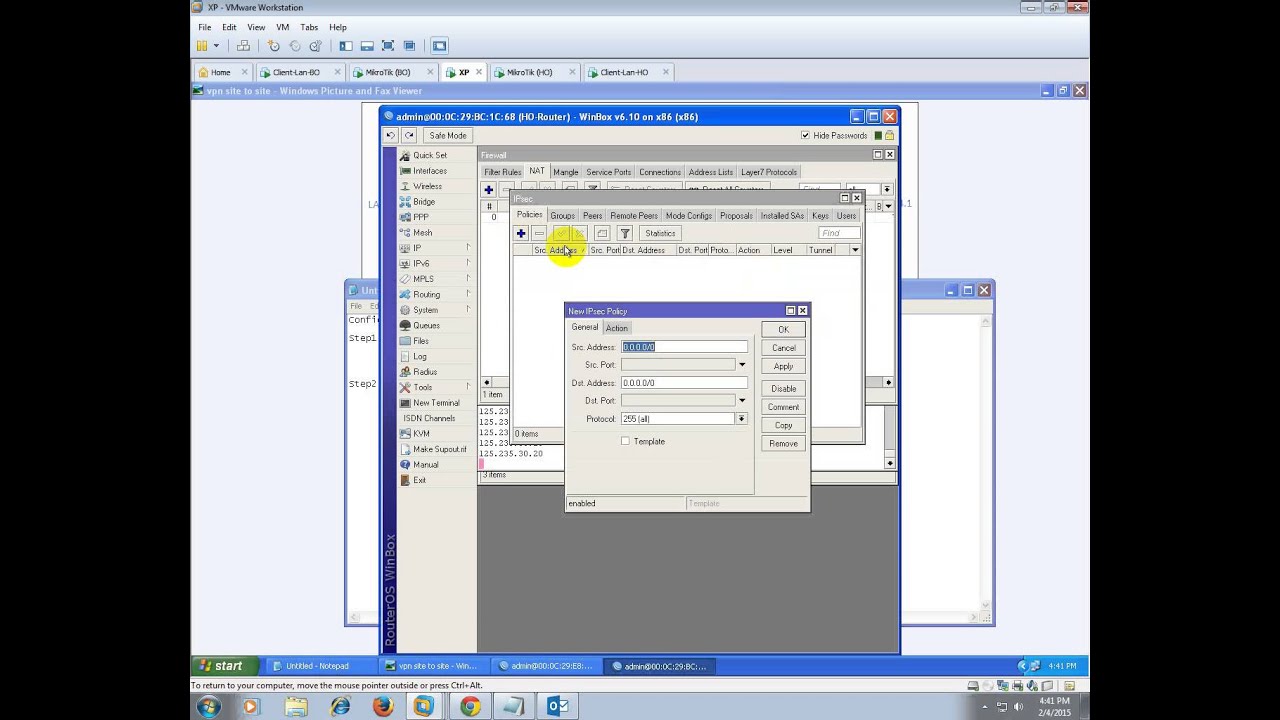1280x720 pixels.
Task: Open Chrome from Windows taskbar
Action: pyautogui.click(x=469, y=707)
